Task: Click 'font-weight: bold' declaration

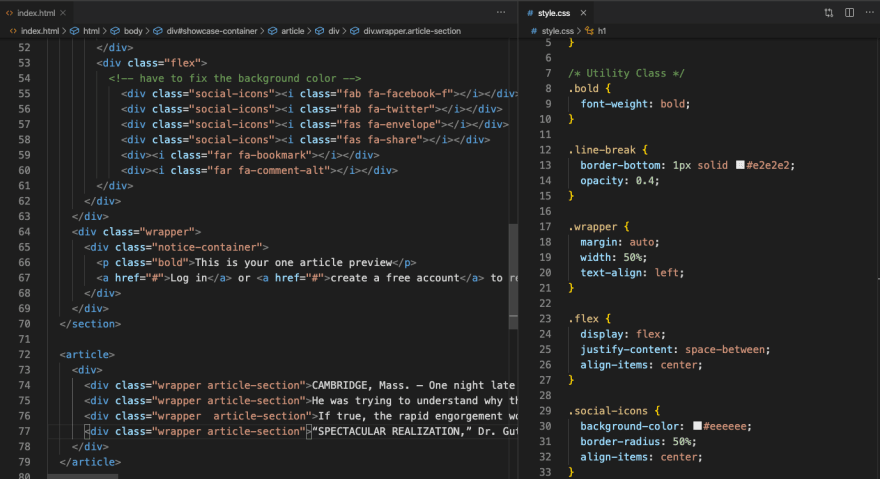Action: coord(635,104)
